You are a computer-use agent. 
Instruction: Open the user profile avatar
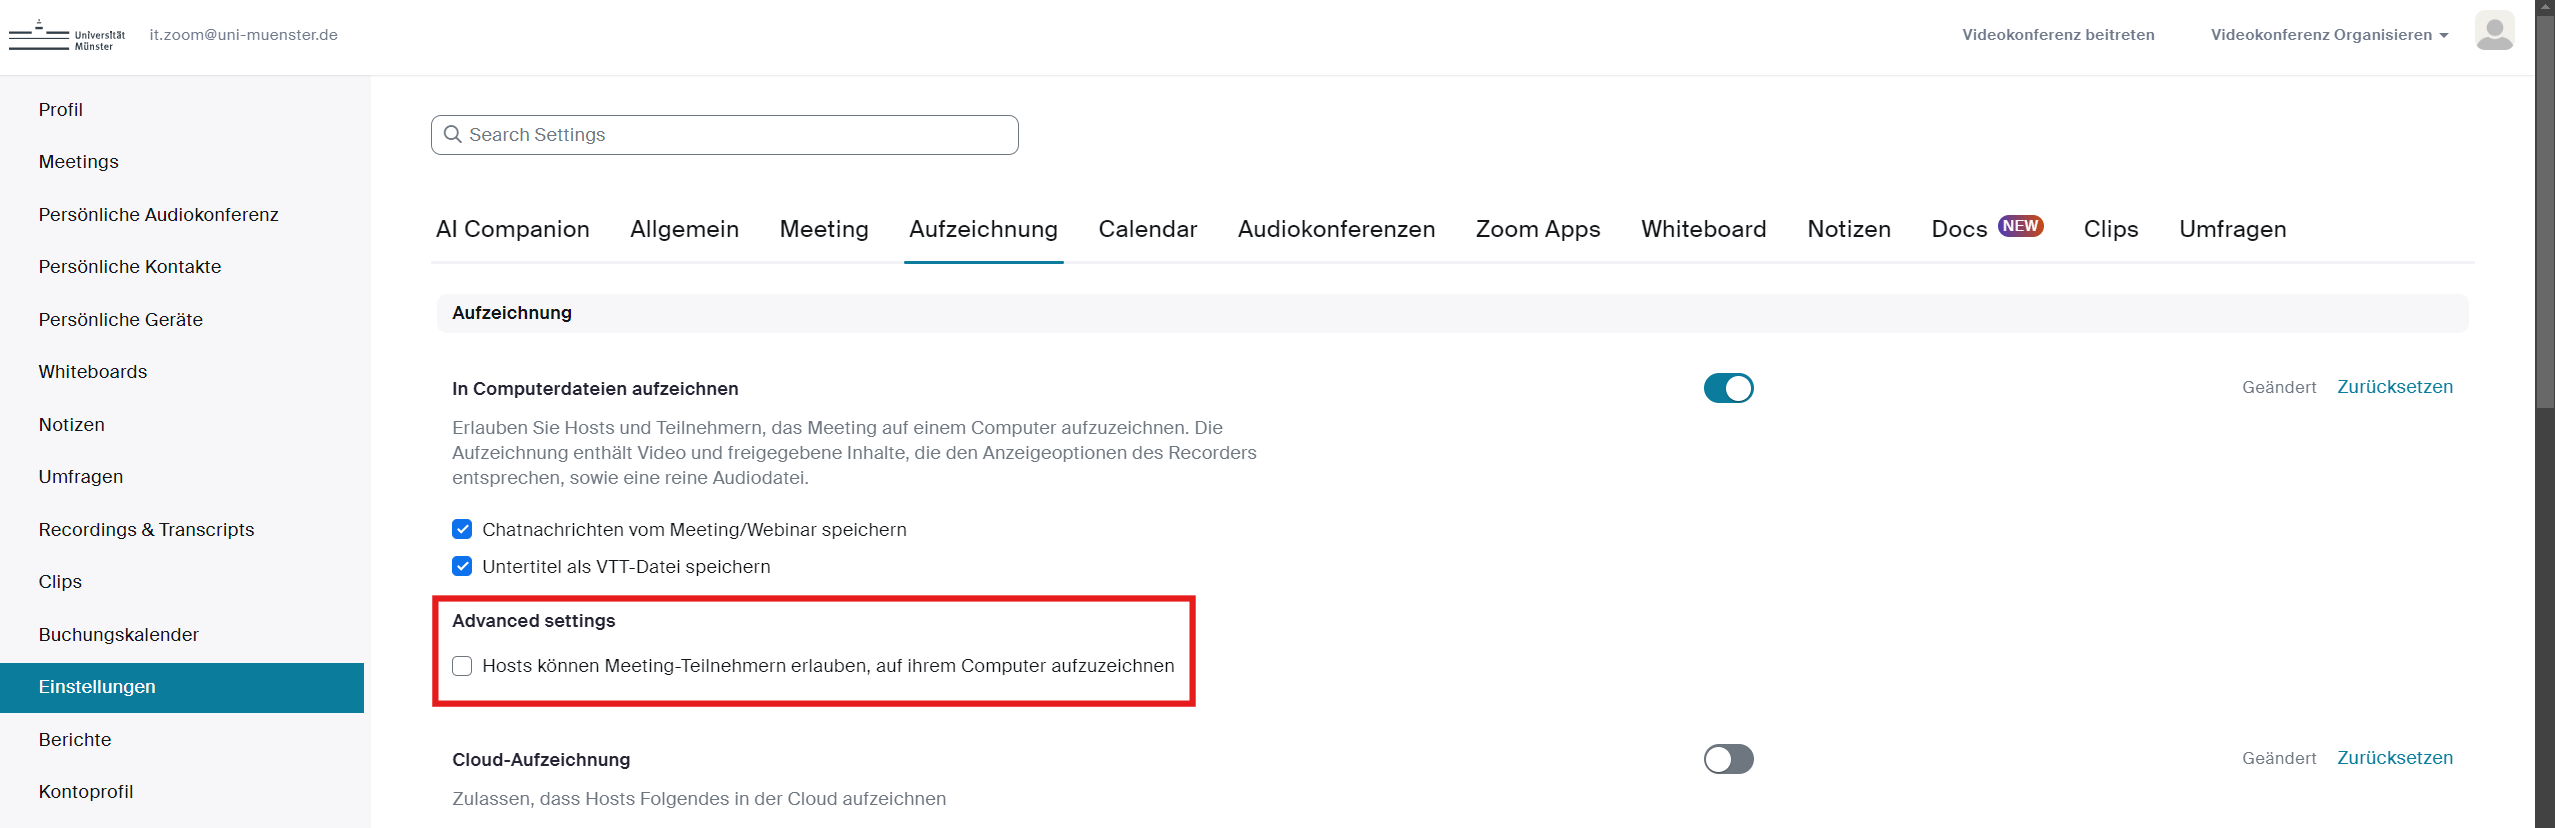pyautogui.click(x=2493, y=31)
